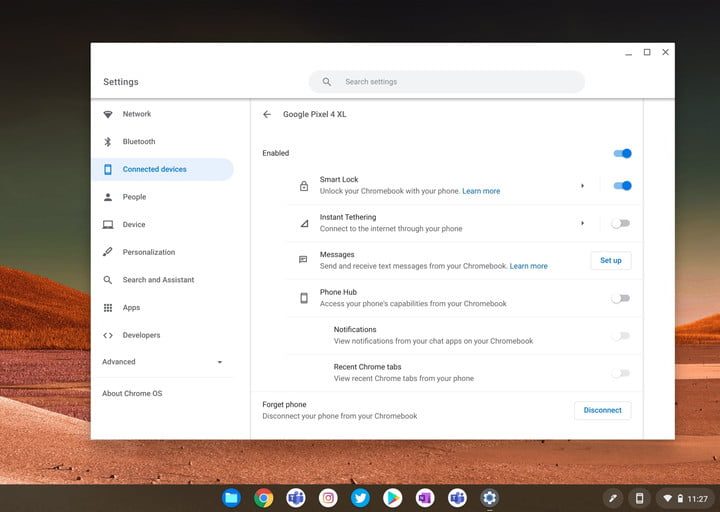Enable the Instant Tethering toggle
Viewport: 720px width, 512px height.
coord(621,223)
